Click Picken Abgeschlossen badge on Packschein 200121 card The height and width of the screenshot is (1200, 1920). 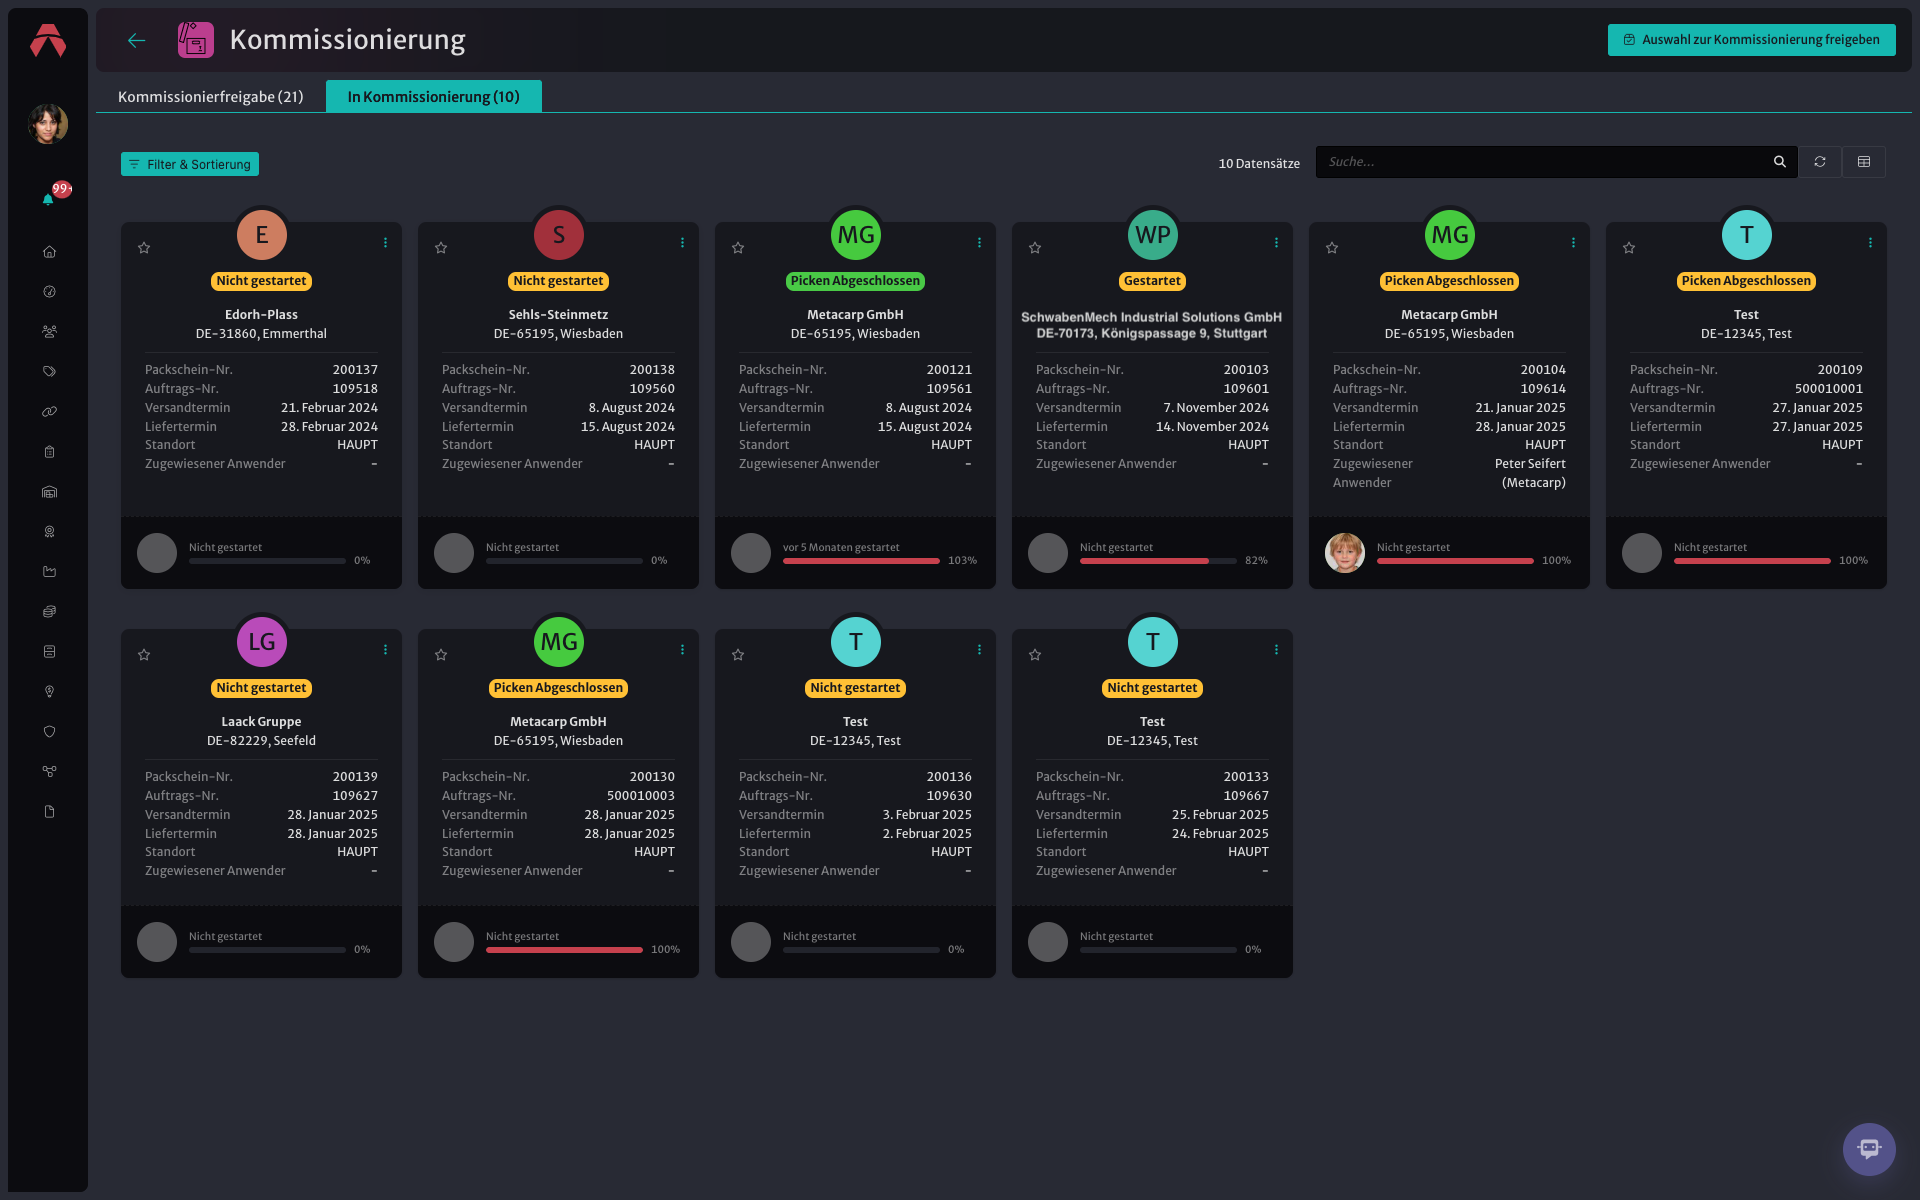[855, 281]
